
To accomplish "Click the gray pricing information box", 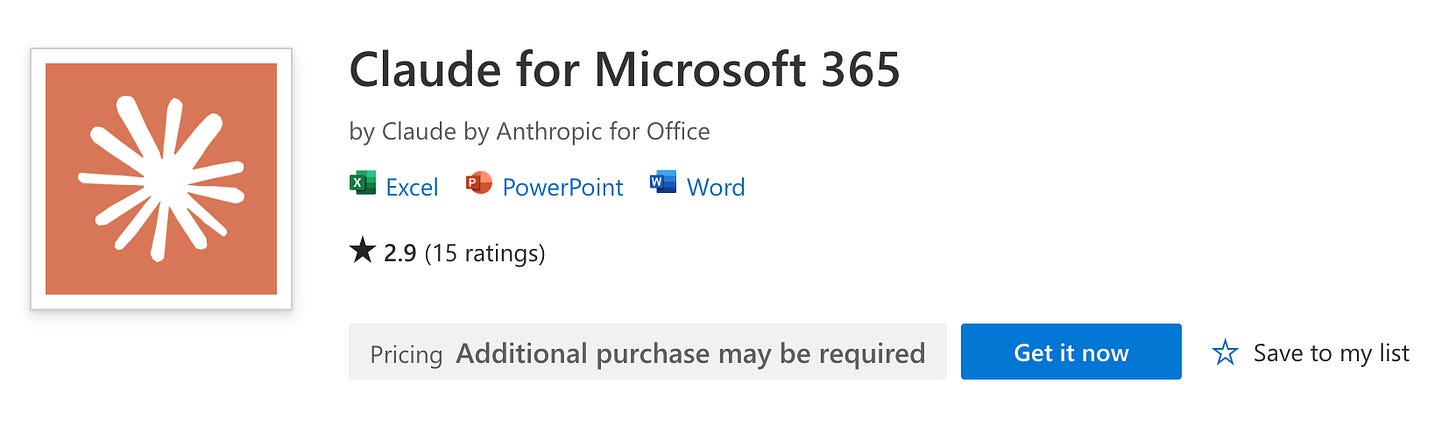I will (647, 352).
